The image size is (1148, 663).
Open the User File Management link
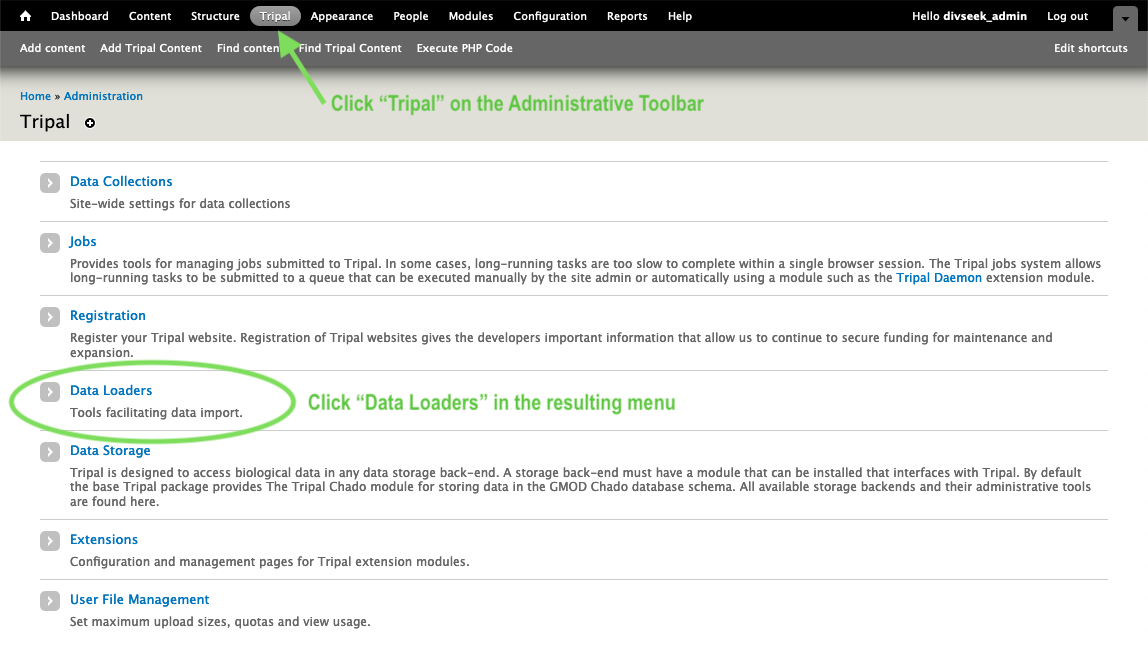(x=139, y=599)
